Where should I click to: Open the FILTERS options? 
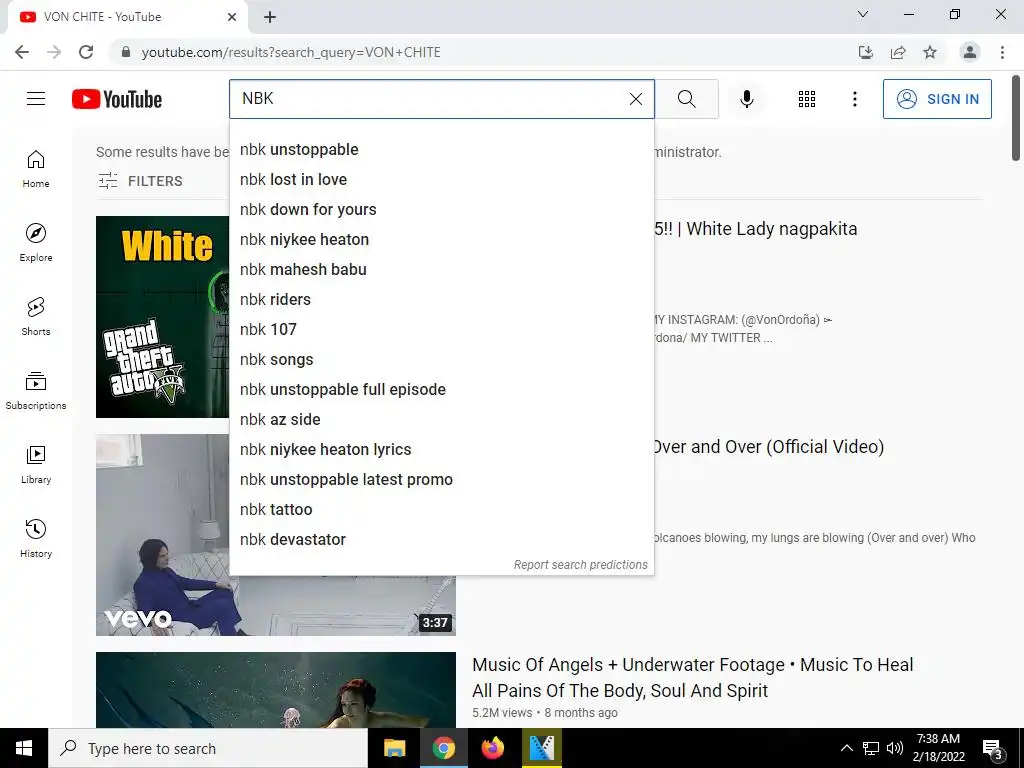[140, 181]
